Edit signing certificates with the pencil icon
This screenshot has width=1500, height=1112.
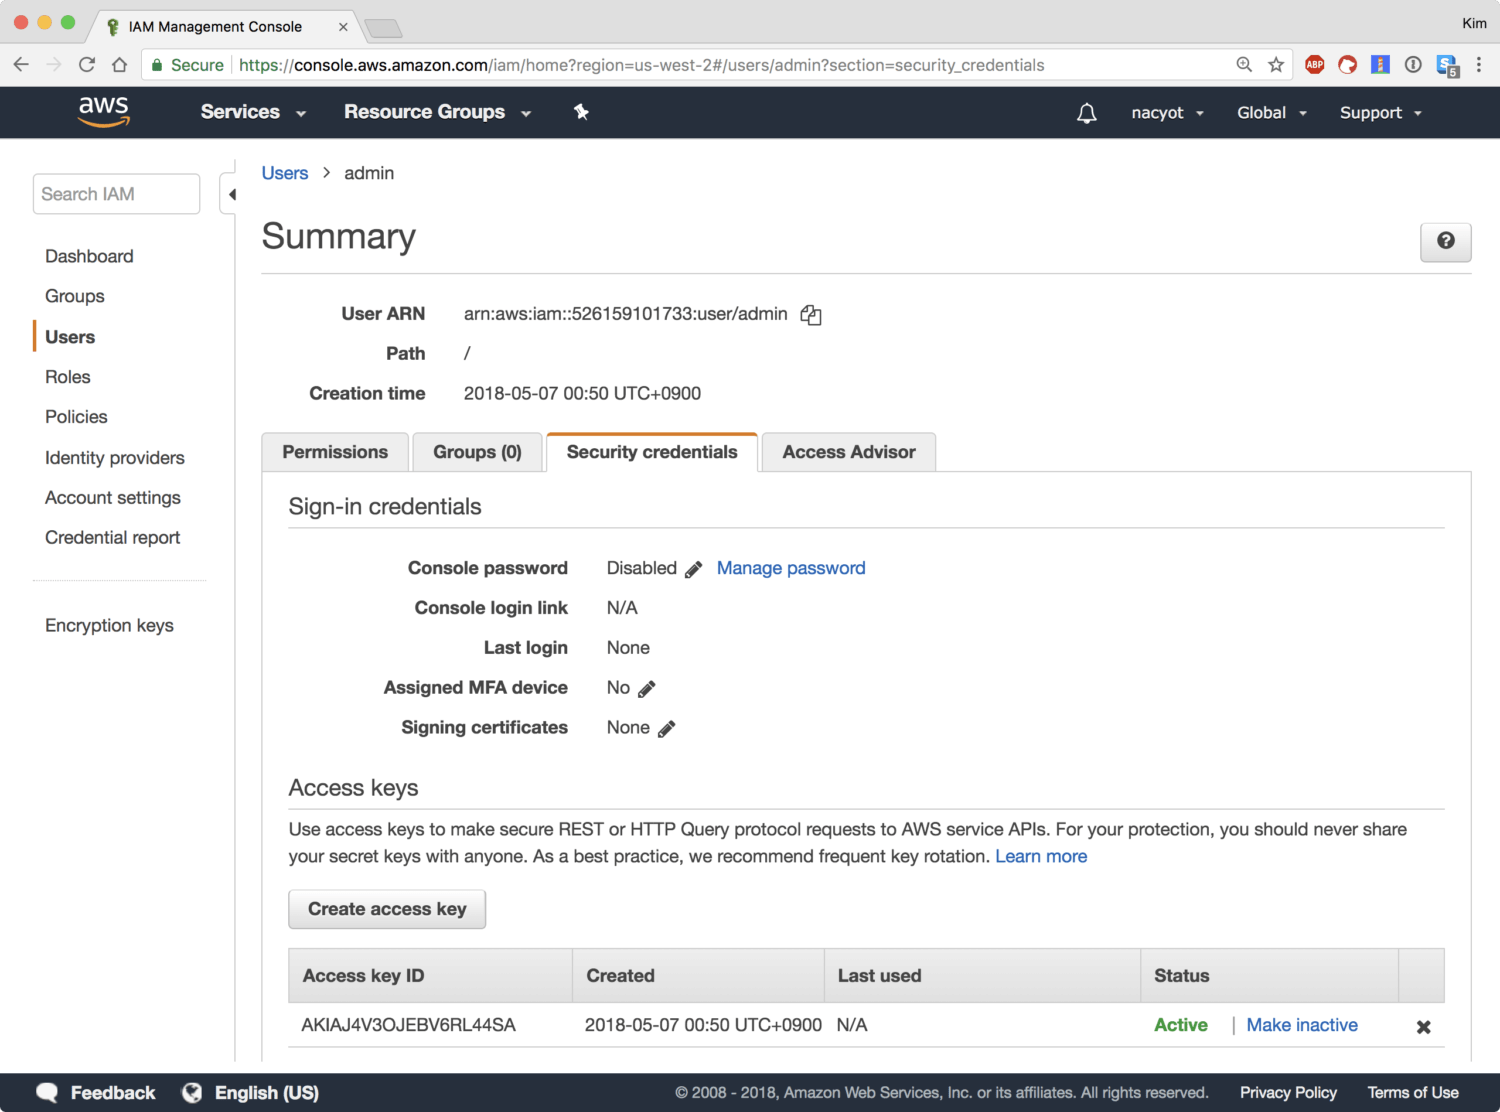[666, 729]
